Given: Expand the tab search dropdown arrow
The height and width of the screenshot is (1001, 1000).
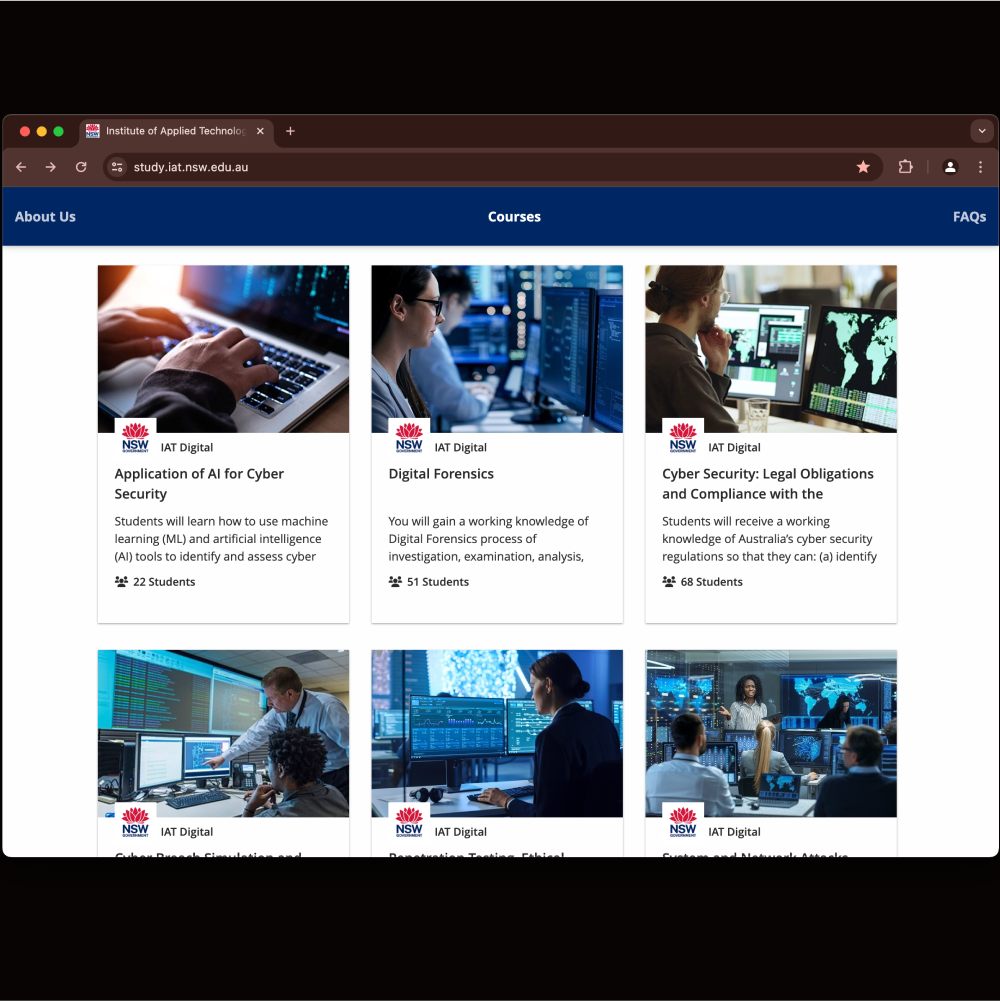Looking at the screenshot, I should pyautogui.click(x=982, y=131).
